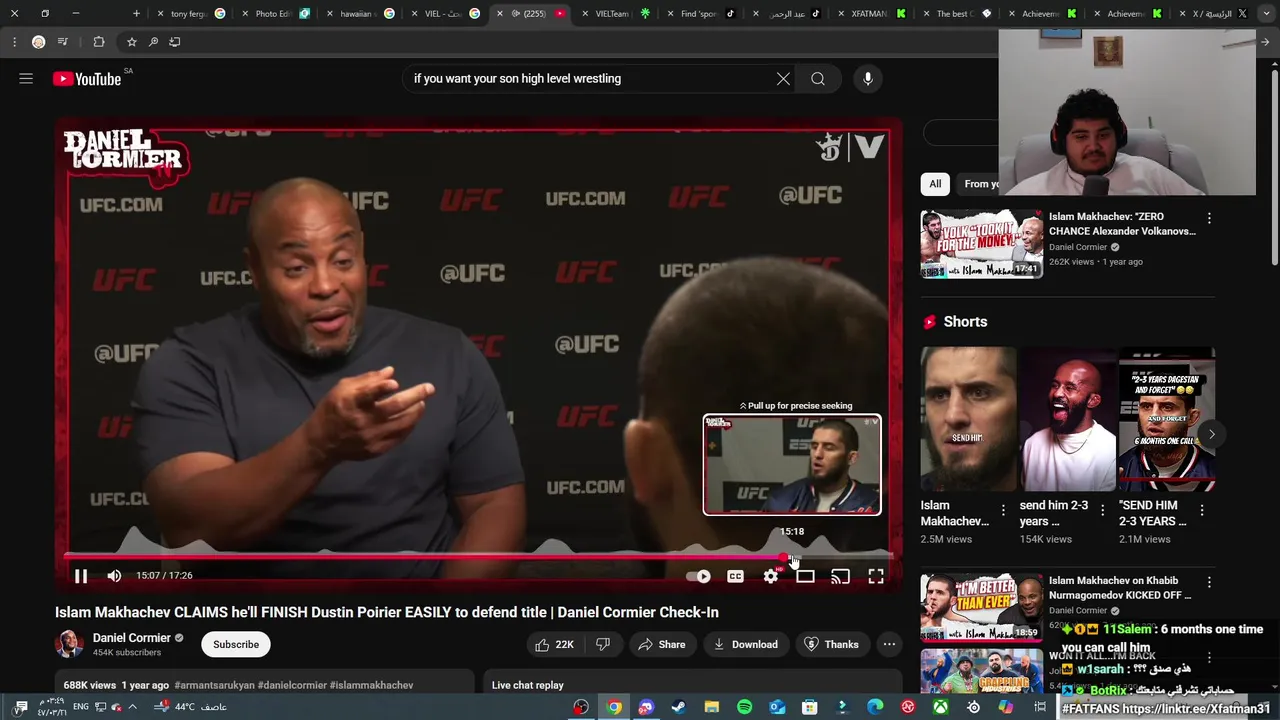This screenshot has width=1280, height=720.
Task: Click #islammakhachev hashtag
Action: tap(371, 685)
